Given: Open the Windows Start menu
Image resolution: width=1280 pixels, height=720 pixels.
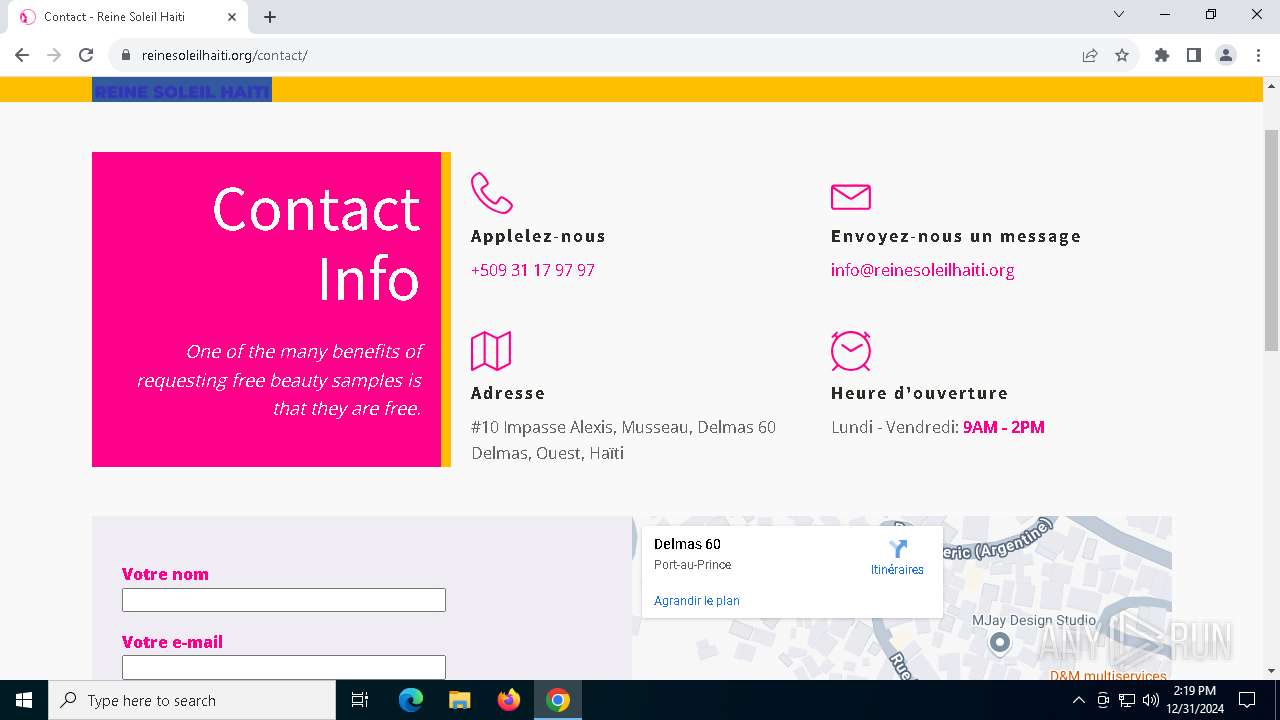Looking at the screenshot, I should tap(24, 700).
